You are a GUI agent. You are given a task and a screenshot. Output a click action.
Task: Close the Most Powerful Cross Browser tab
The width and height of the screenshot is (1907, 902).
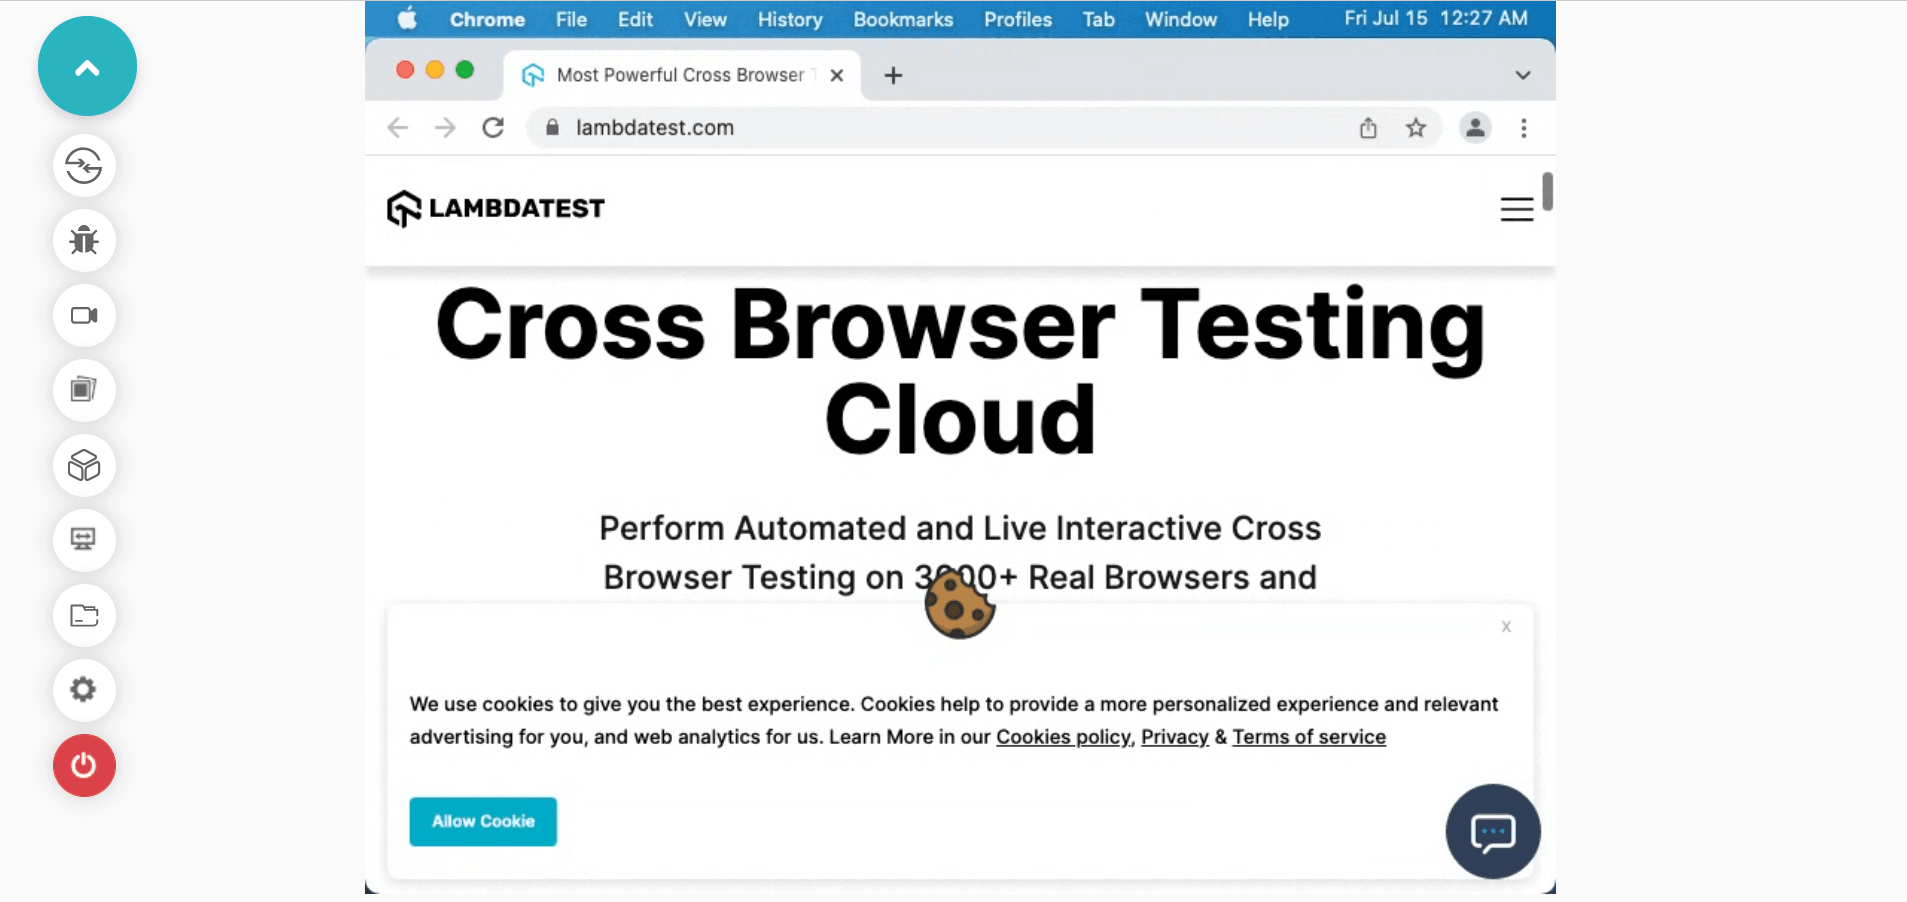(x=837, y=75)
